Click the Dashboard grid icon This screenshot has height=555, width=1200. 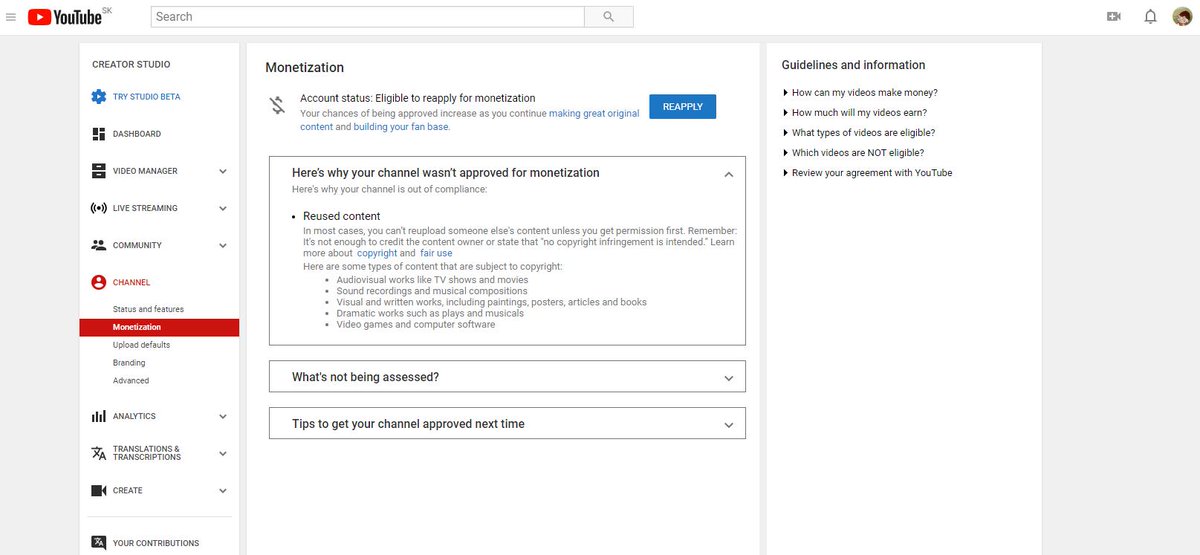coord(99,134)
